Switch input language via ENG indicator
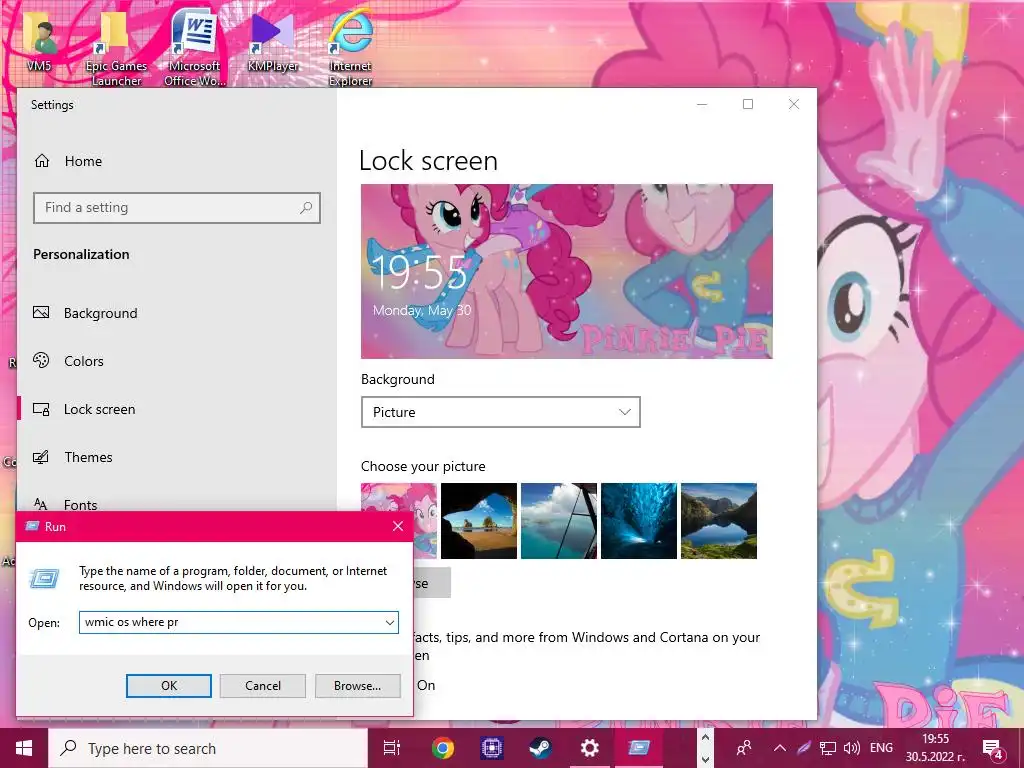1024x768 pixels. pyautogui.click(x=882, y=748)
